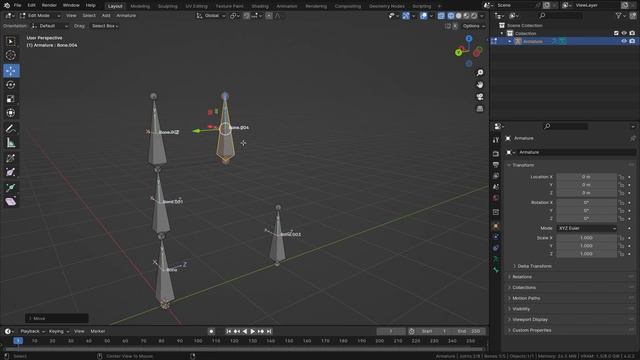Activate the 3D Cursor tool

(x=11, y=55)
